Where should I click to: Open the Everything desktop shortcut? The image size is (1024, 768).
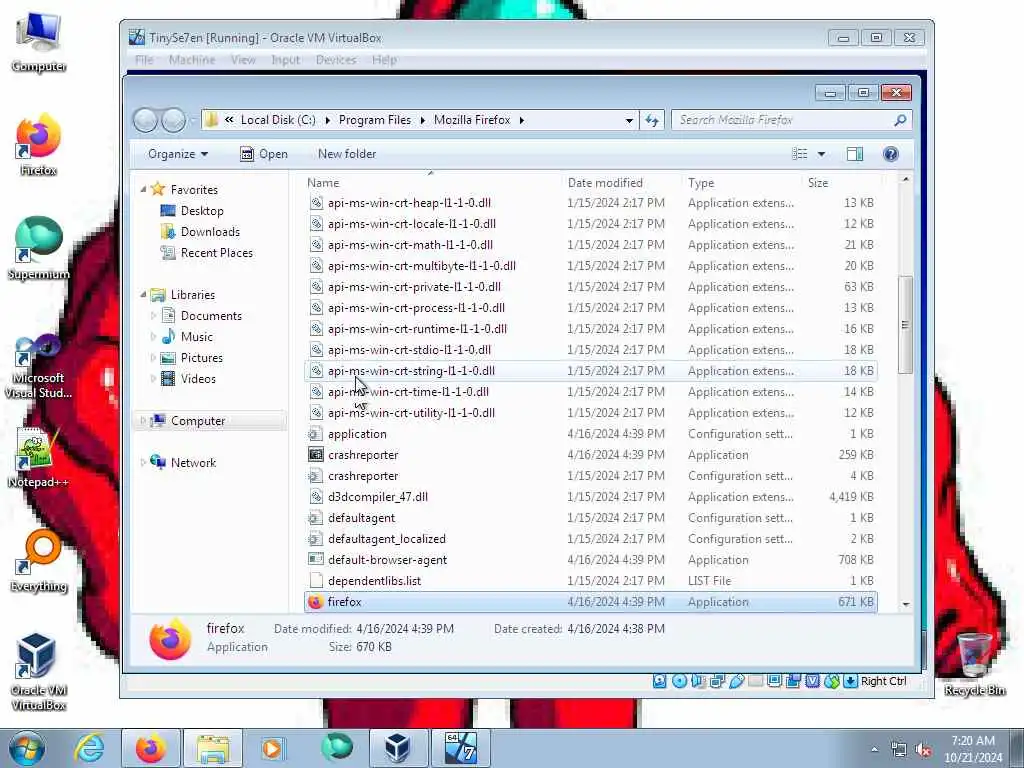39,561
